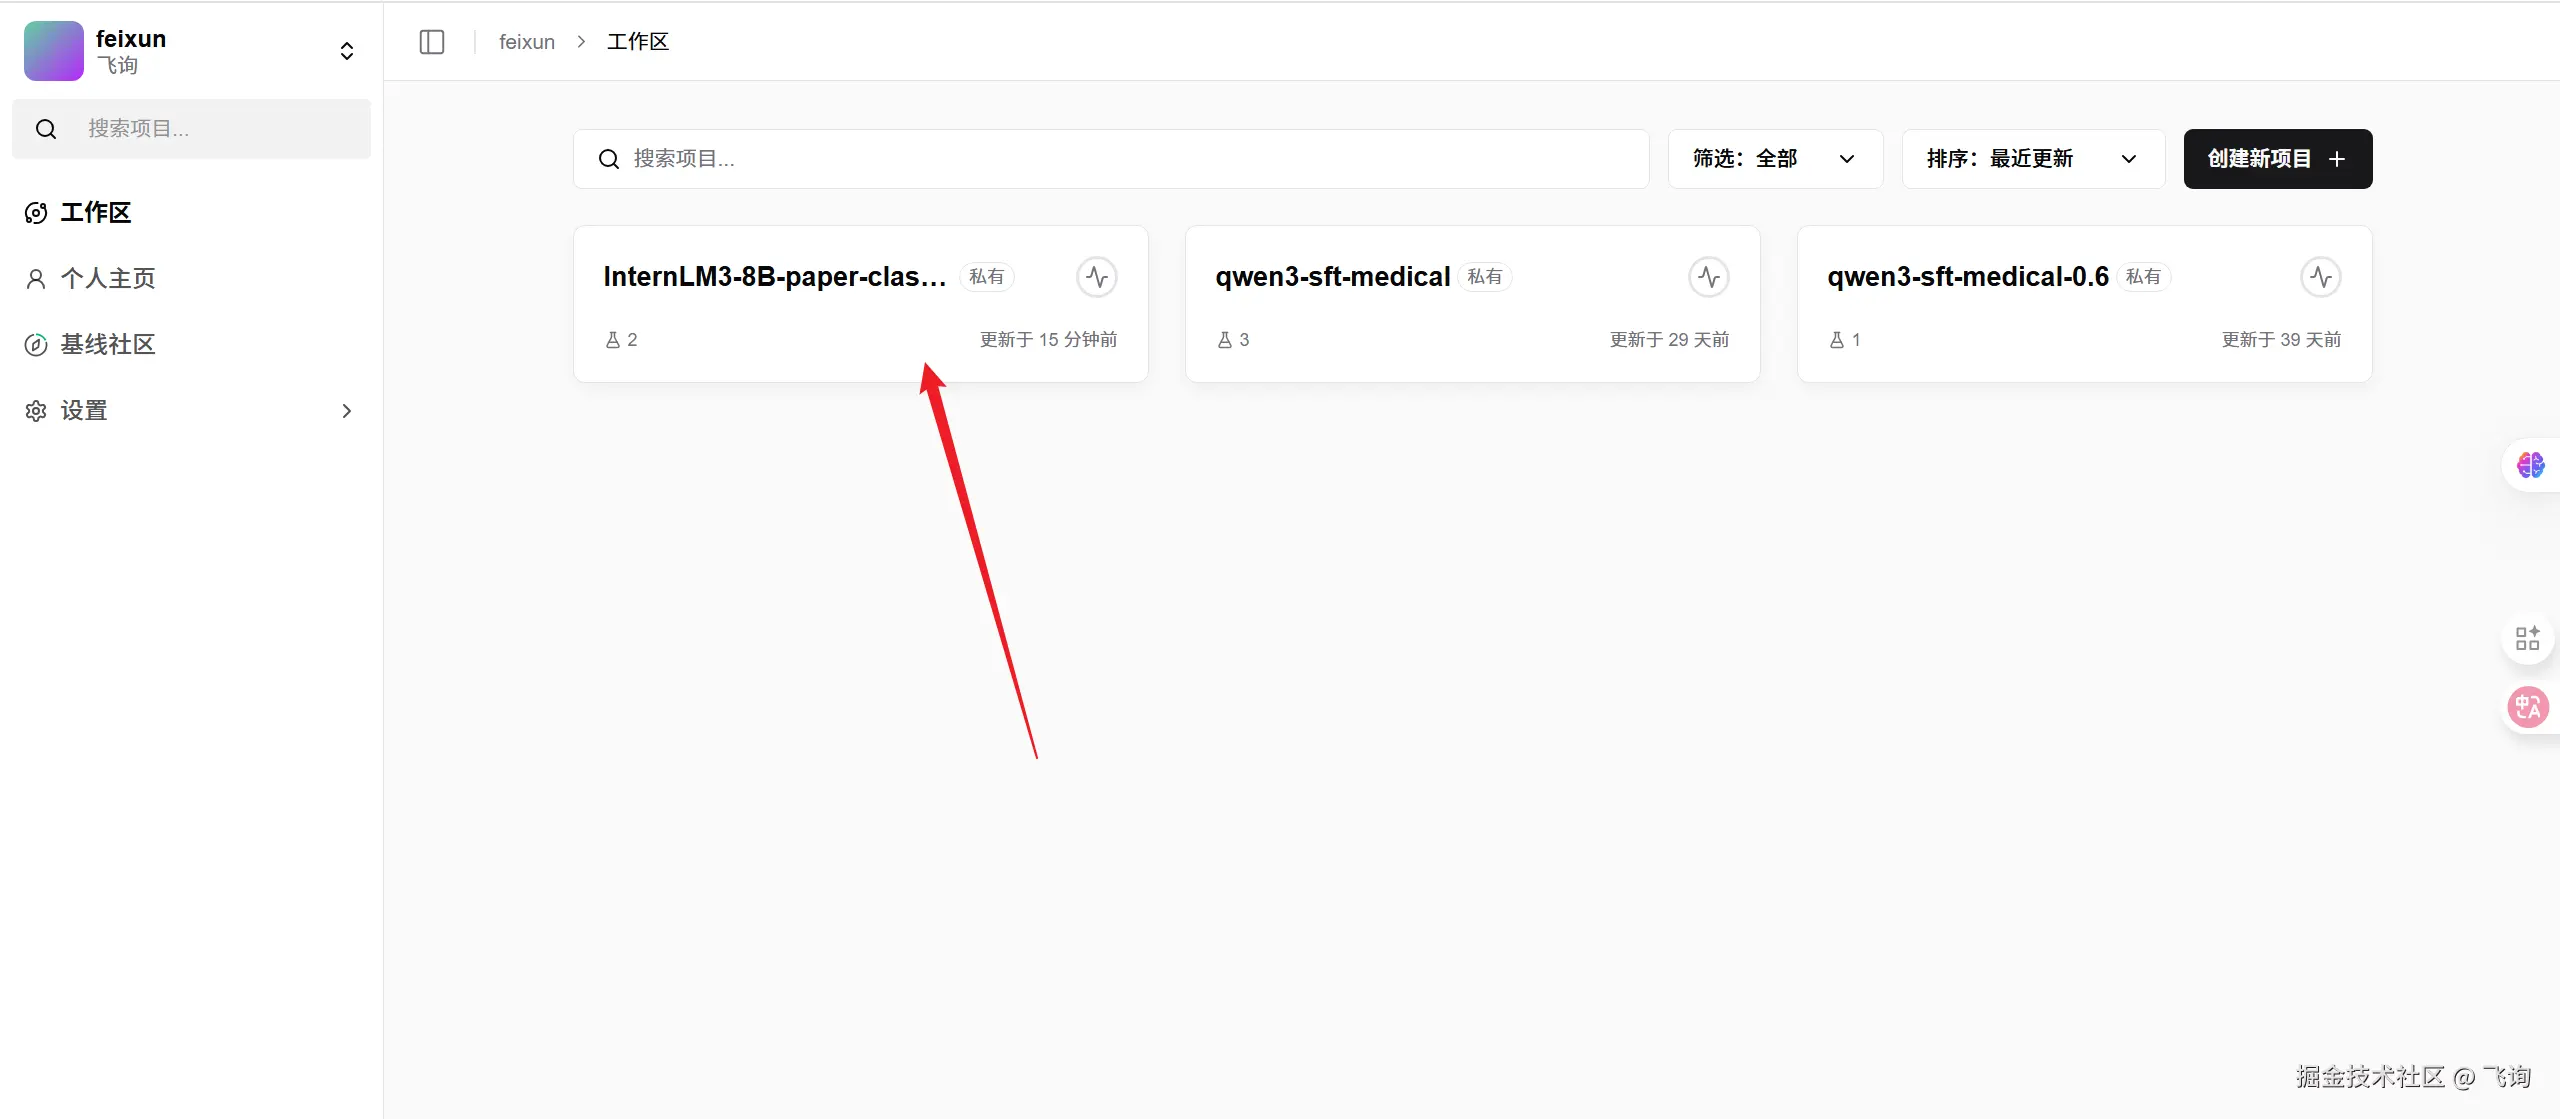Image resolution: width=2560 pixels, height=1119 pixels.
Task: Open the 排序: 最近更新 sort dropdown
Action: pos(2032,159)
